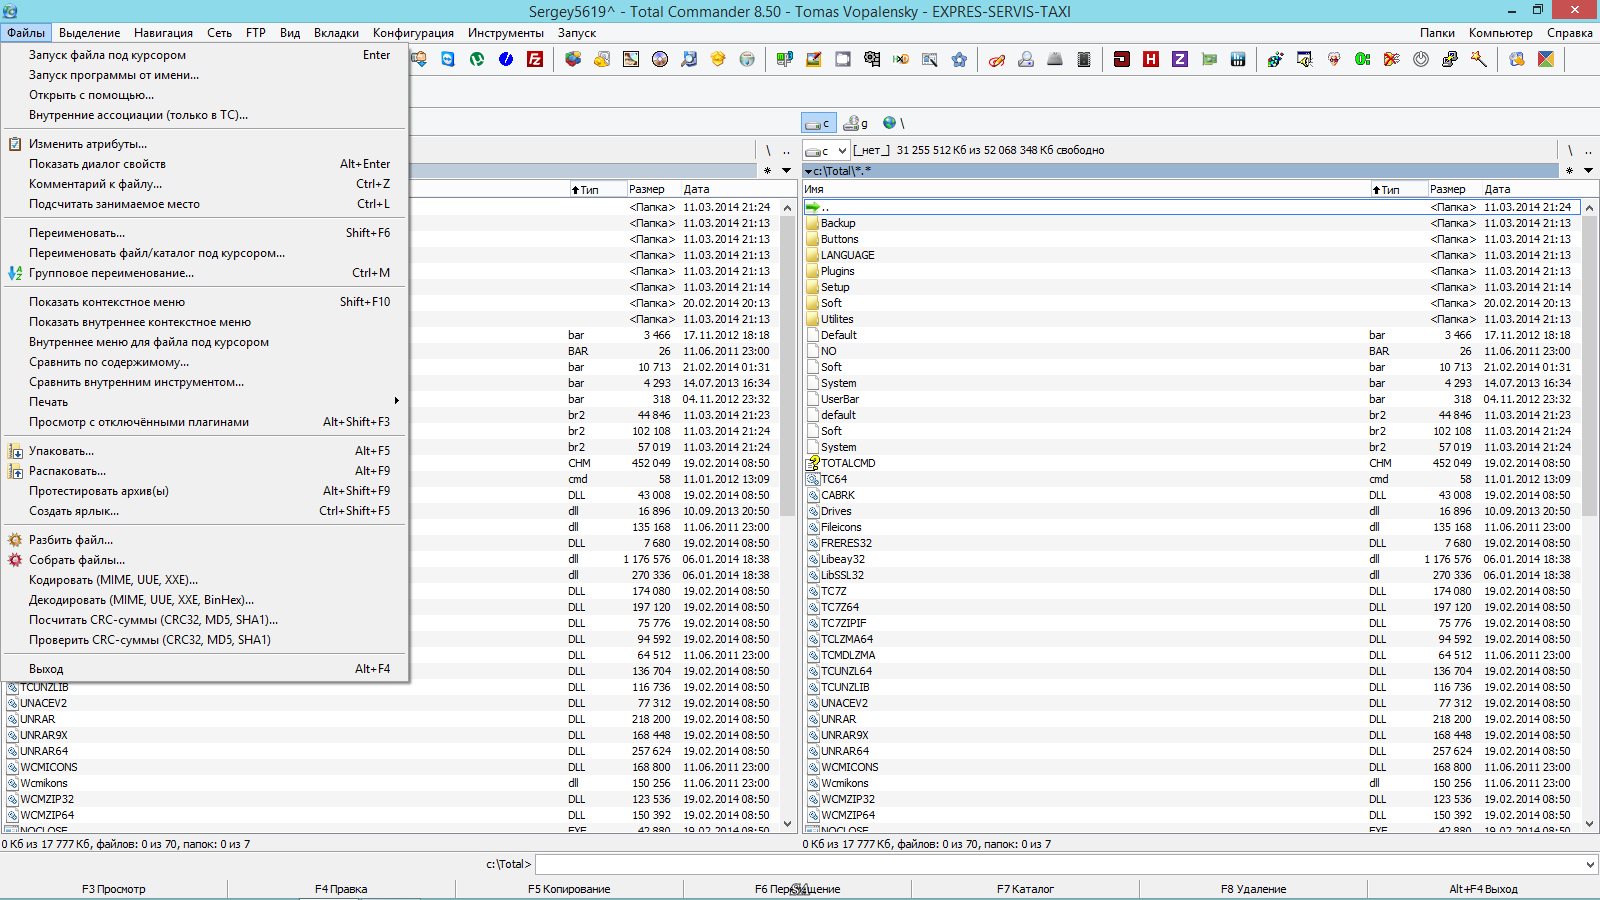Click the yellow open box icon
1600x900 pixels.
[x=718, y=59]
